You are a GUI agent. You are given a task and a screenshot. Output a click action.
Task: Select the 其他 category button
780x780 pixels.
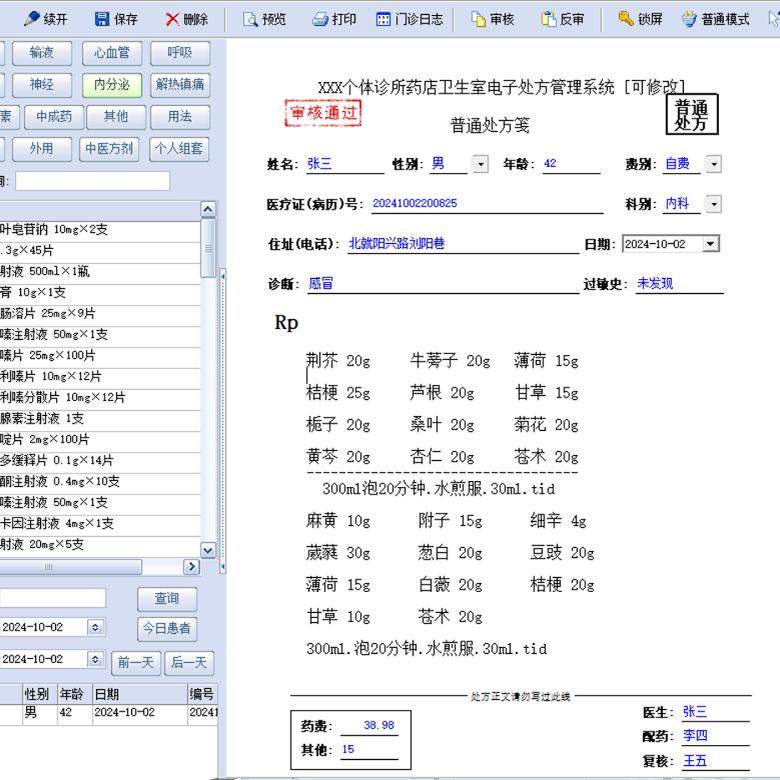click(x=116, y=117)
